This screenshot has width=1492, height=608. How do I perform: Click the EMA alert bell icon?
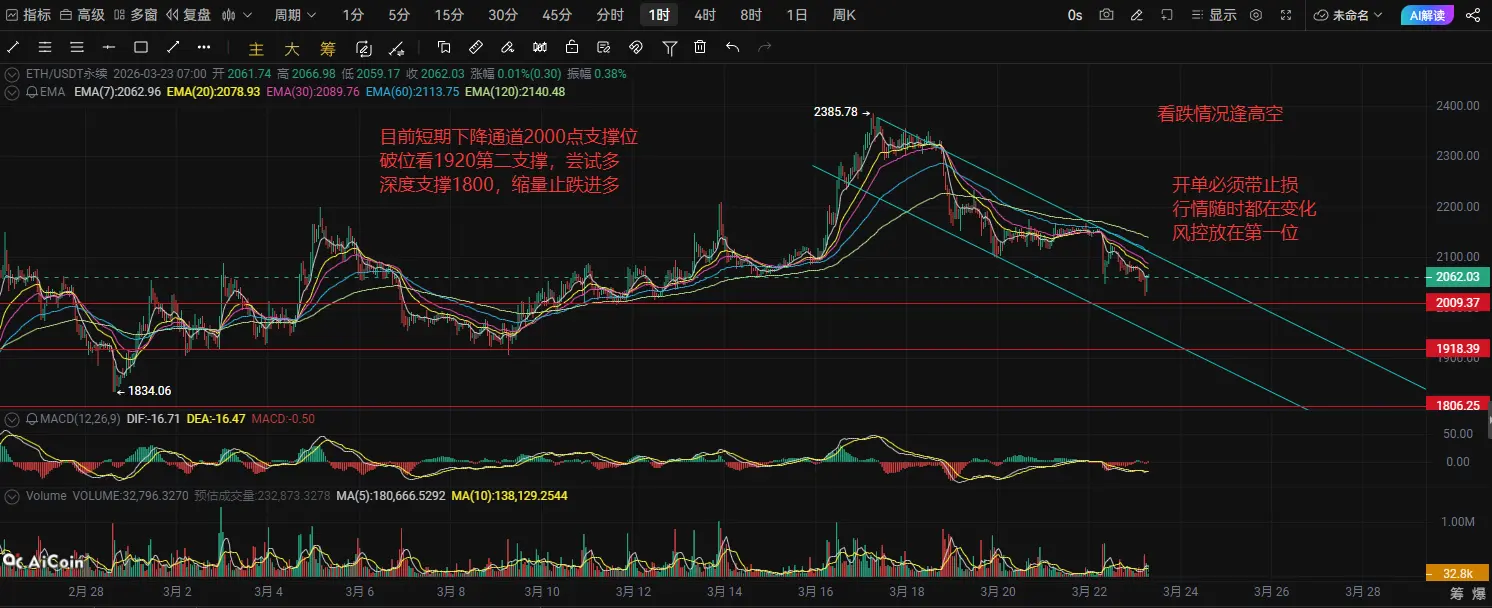(x=31, y=92)
